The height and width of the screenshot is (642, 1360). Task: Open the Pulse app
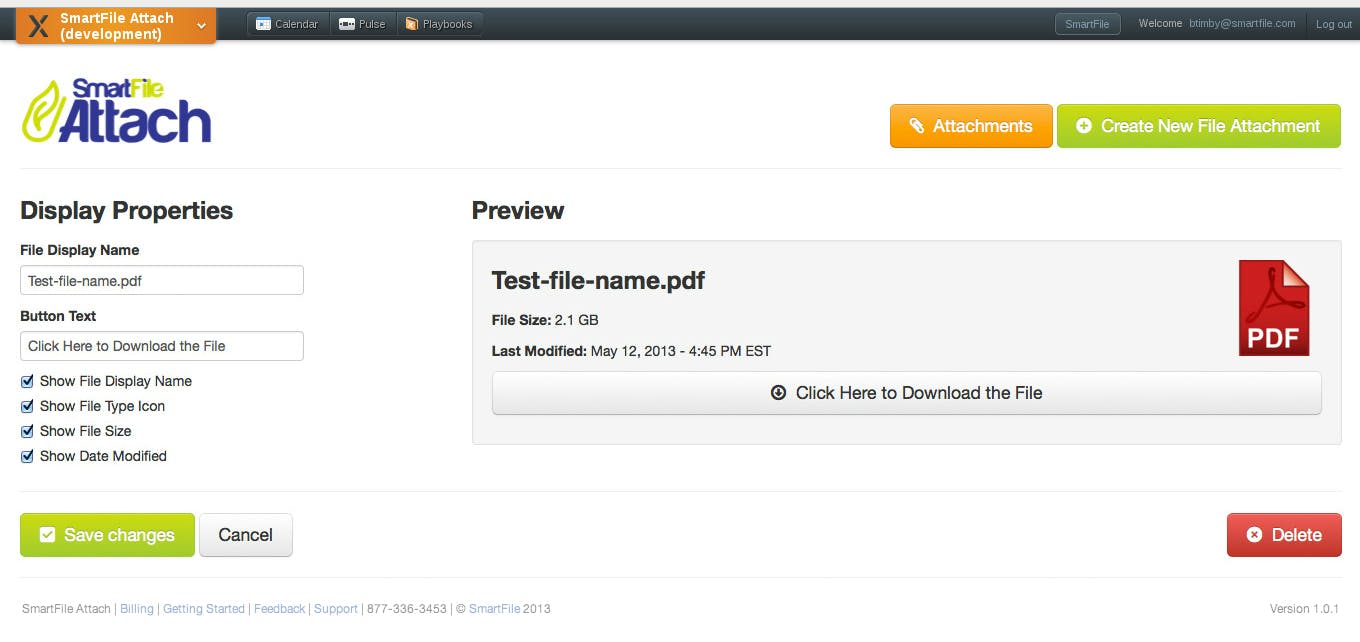click(x=362, y=24)
